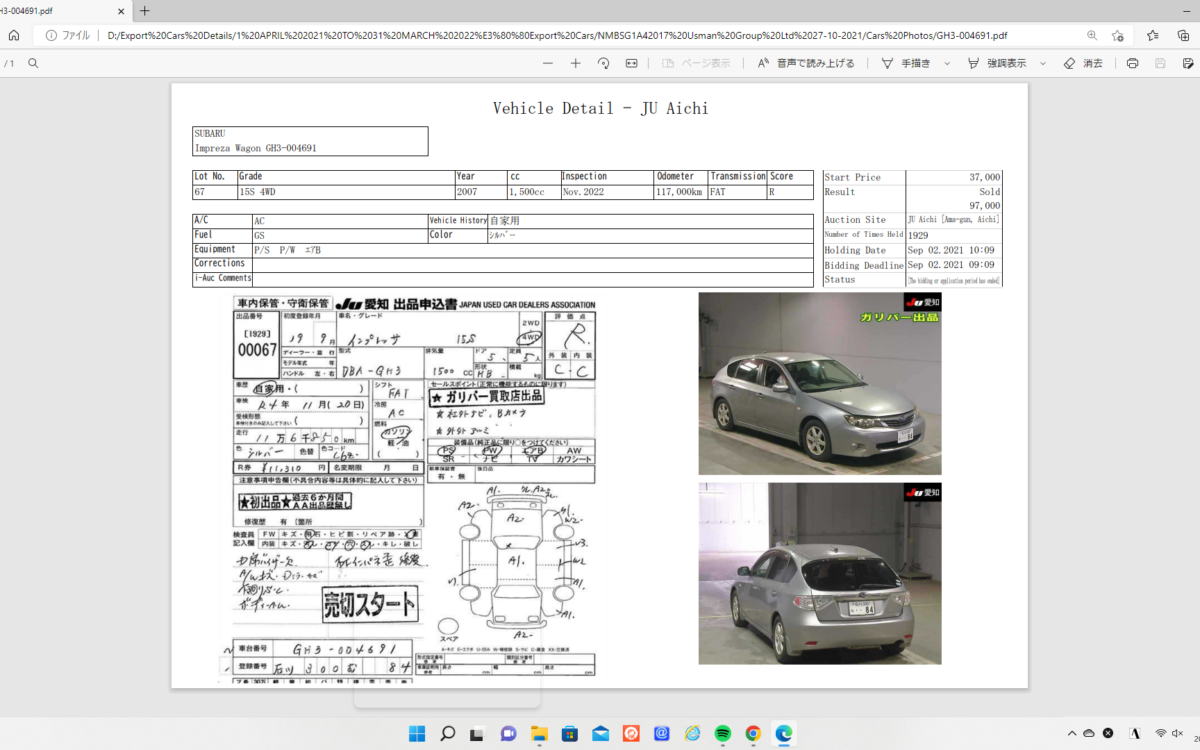Close the GH3-004691.pdf browser tab
This screenshot has width=1200, height=750.
coord(122,11)
